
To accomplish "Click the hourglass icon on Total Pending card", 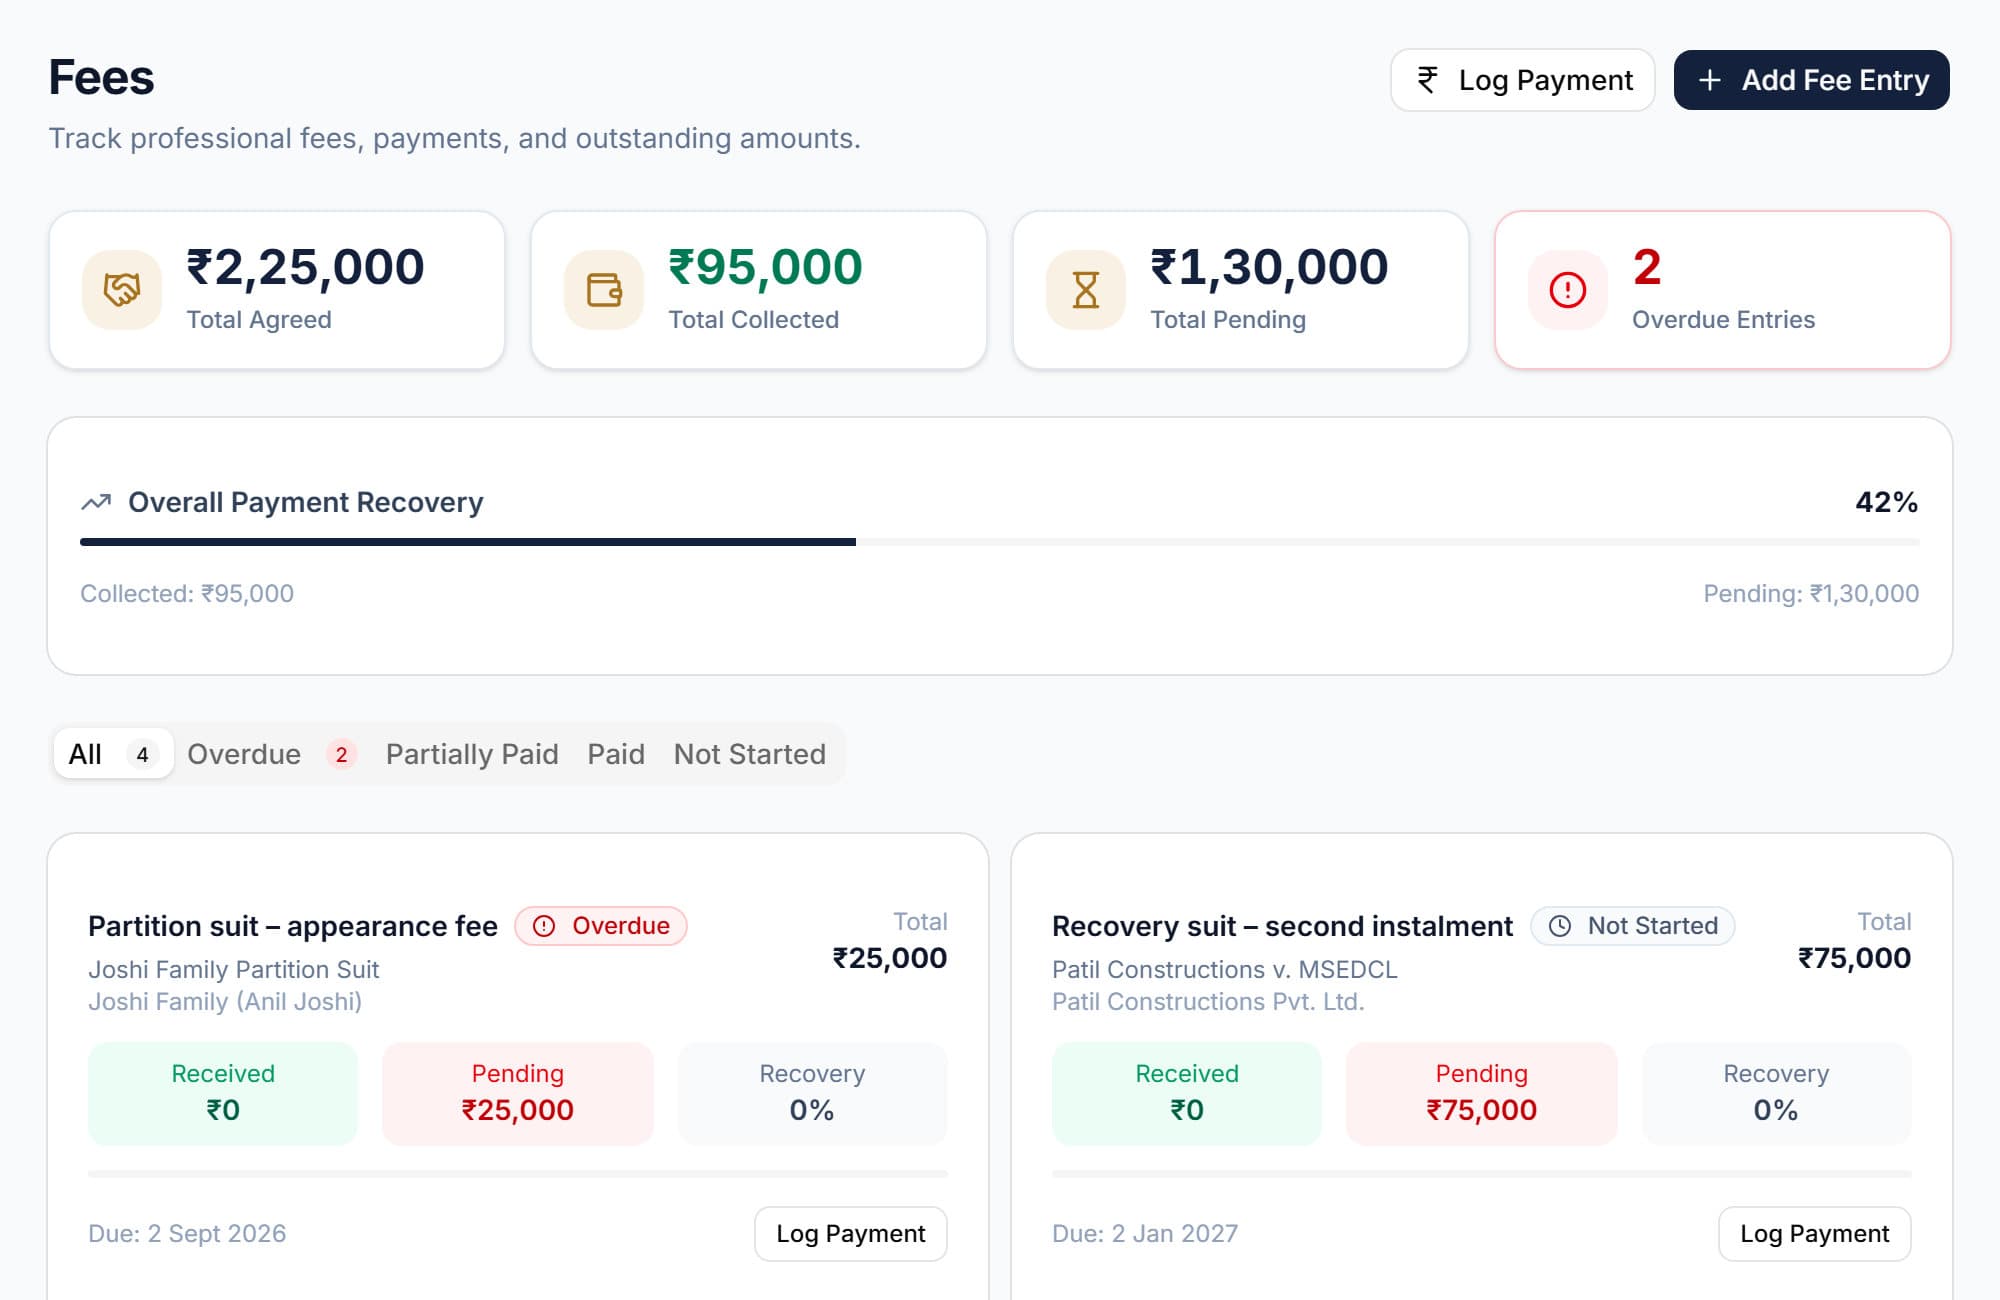I will pos(1086,290).
